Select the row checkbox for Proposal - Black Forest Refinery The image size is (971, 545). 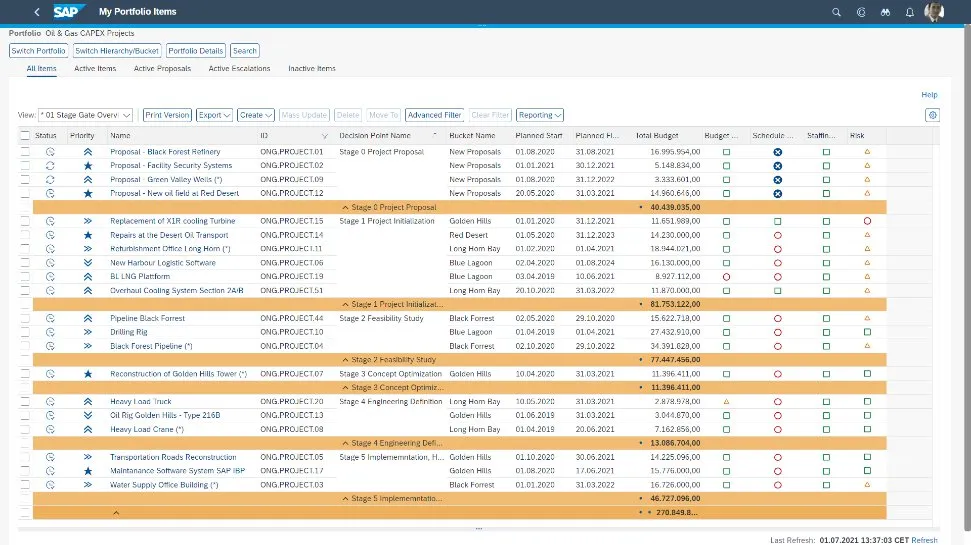point(25,151)
